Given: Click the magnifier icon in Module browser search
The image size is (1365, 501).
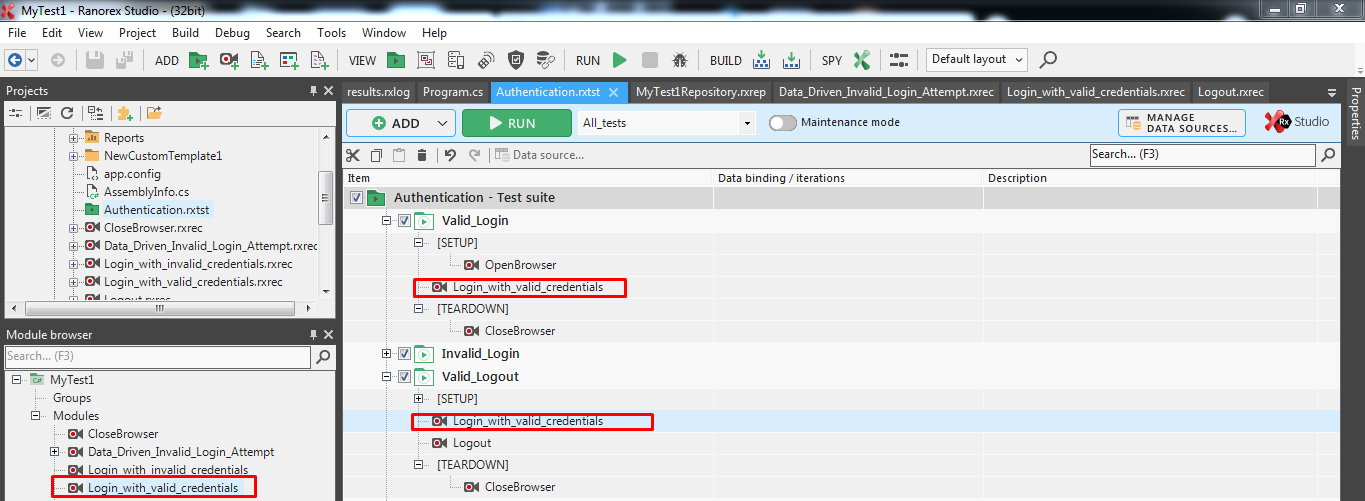Looking at the screenshot, I should (x=324, y=356).
